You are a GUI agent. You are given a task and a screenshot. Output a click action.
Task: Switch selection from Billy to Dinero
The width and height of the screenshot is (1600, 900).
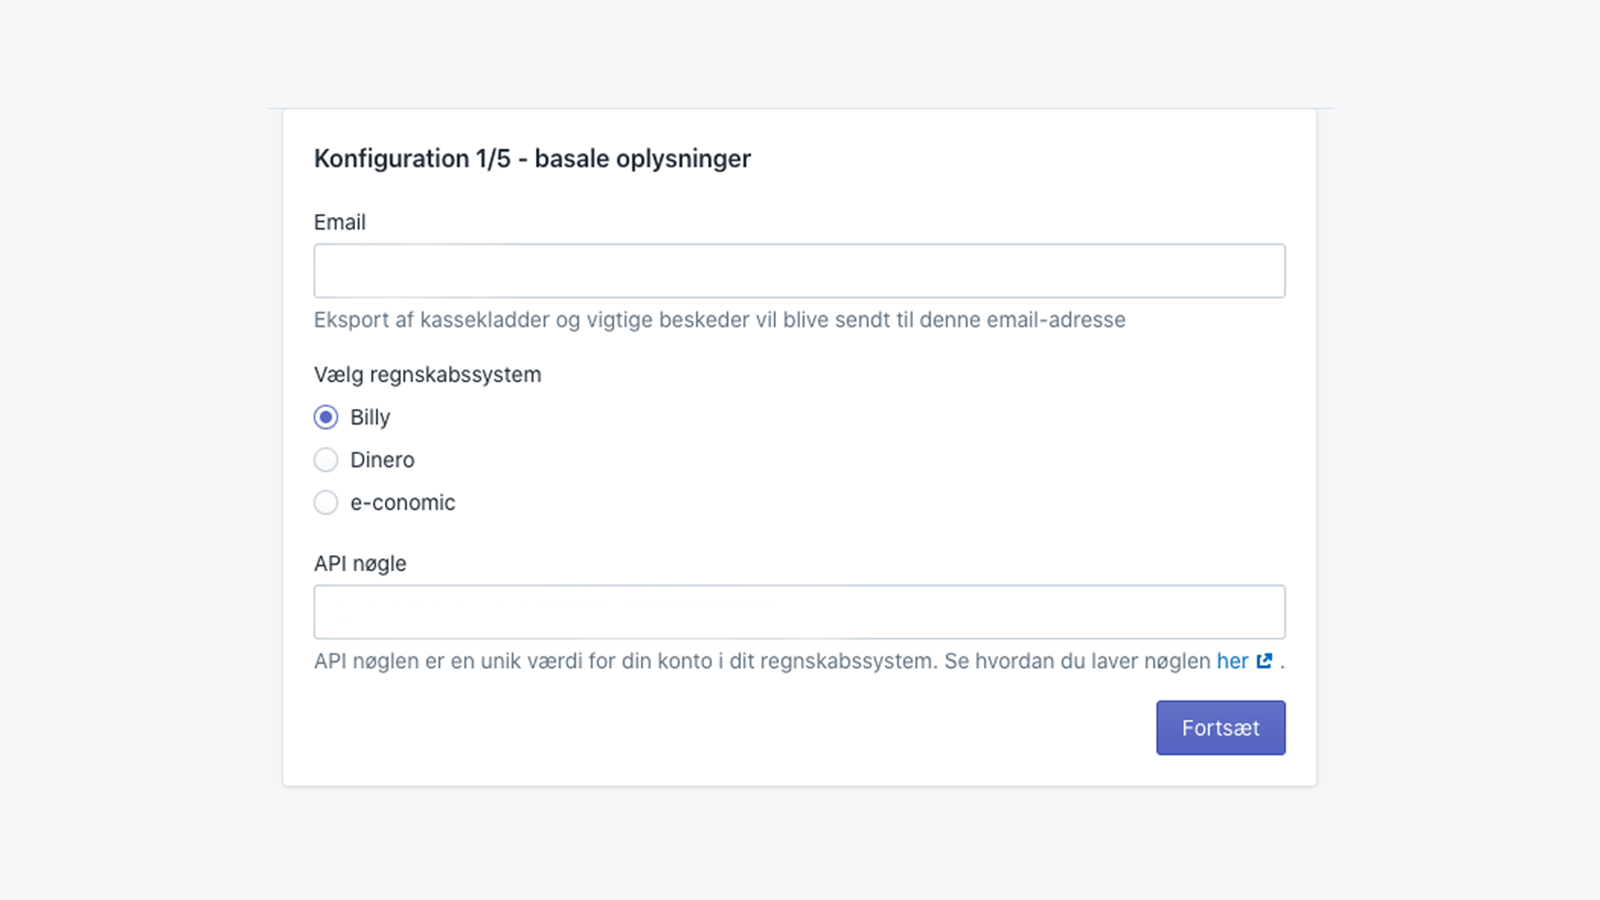(x=326, y=460)
